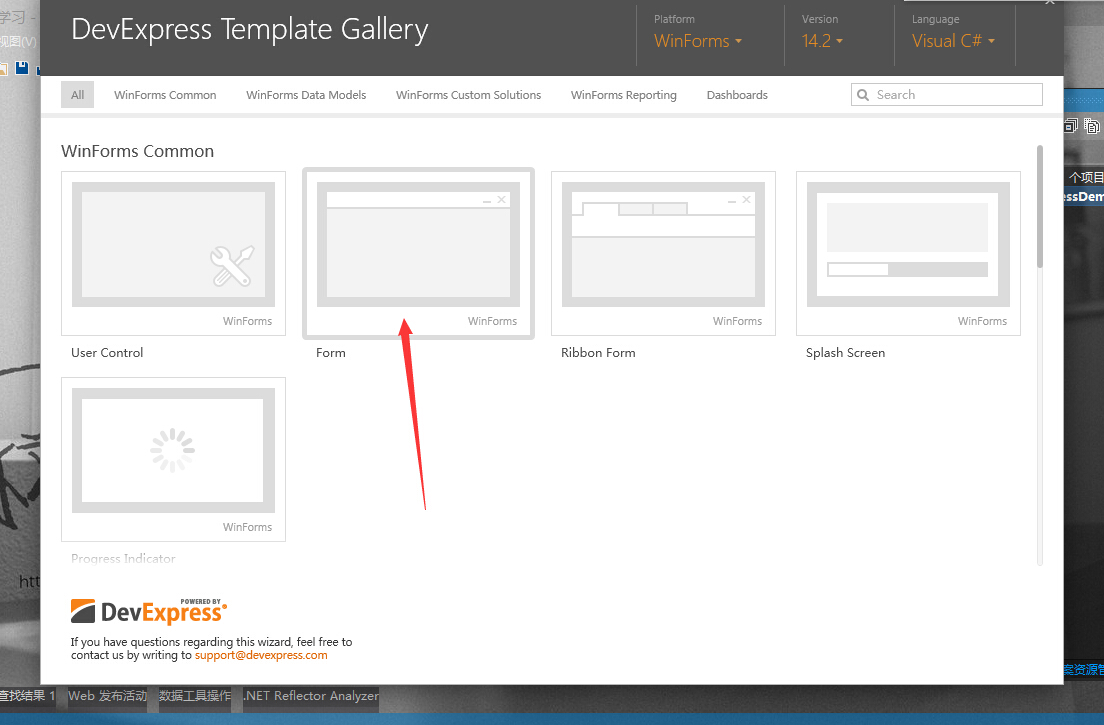Click the "Splash Screen" template label

846,353
